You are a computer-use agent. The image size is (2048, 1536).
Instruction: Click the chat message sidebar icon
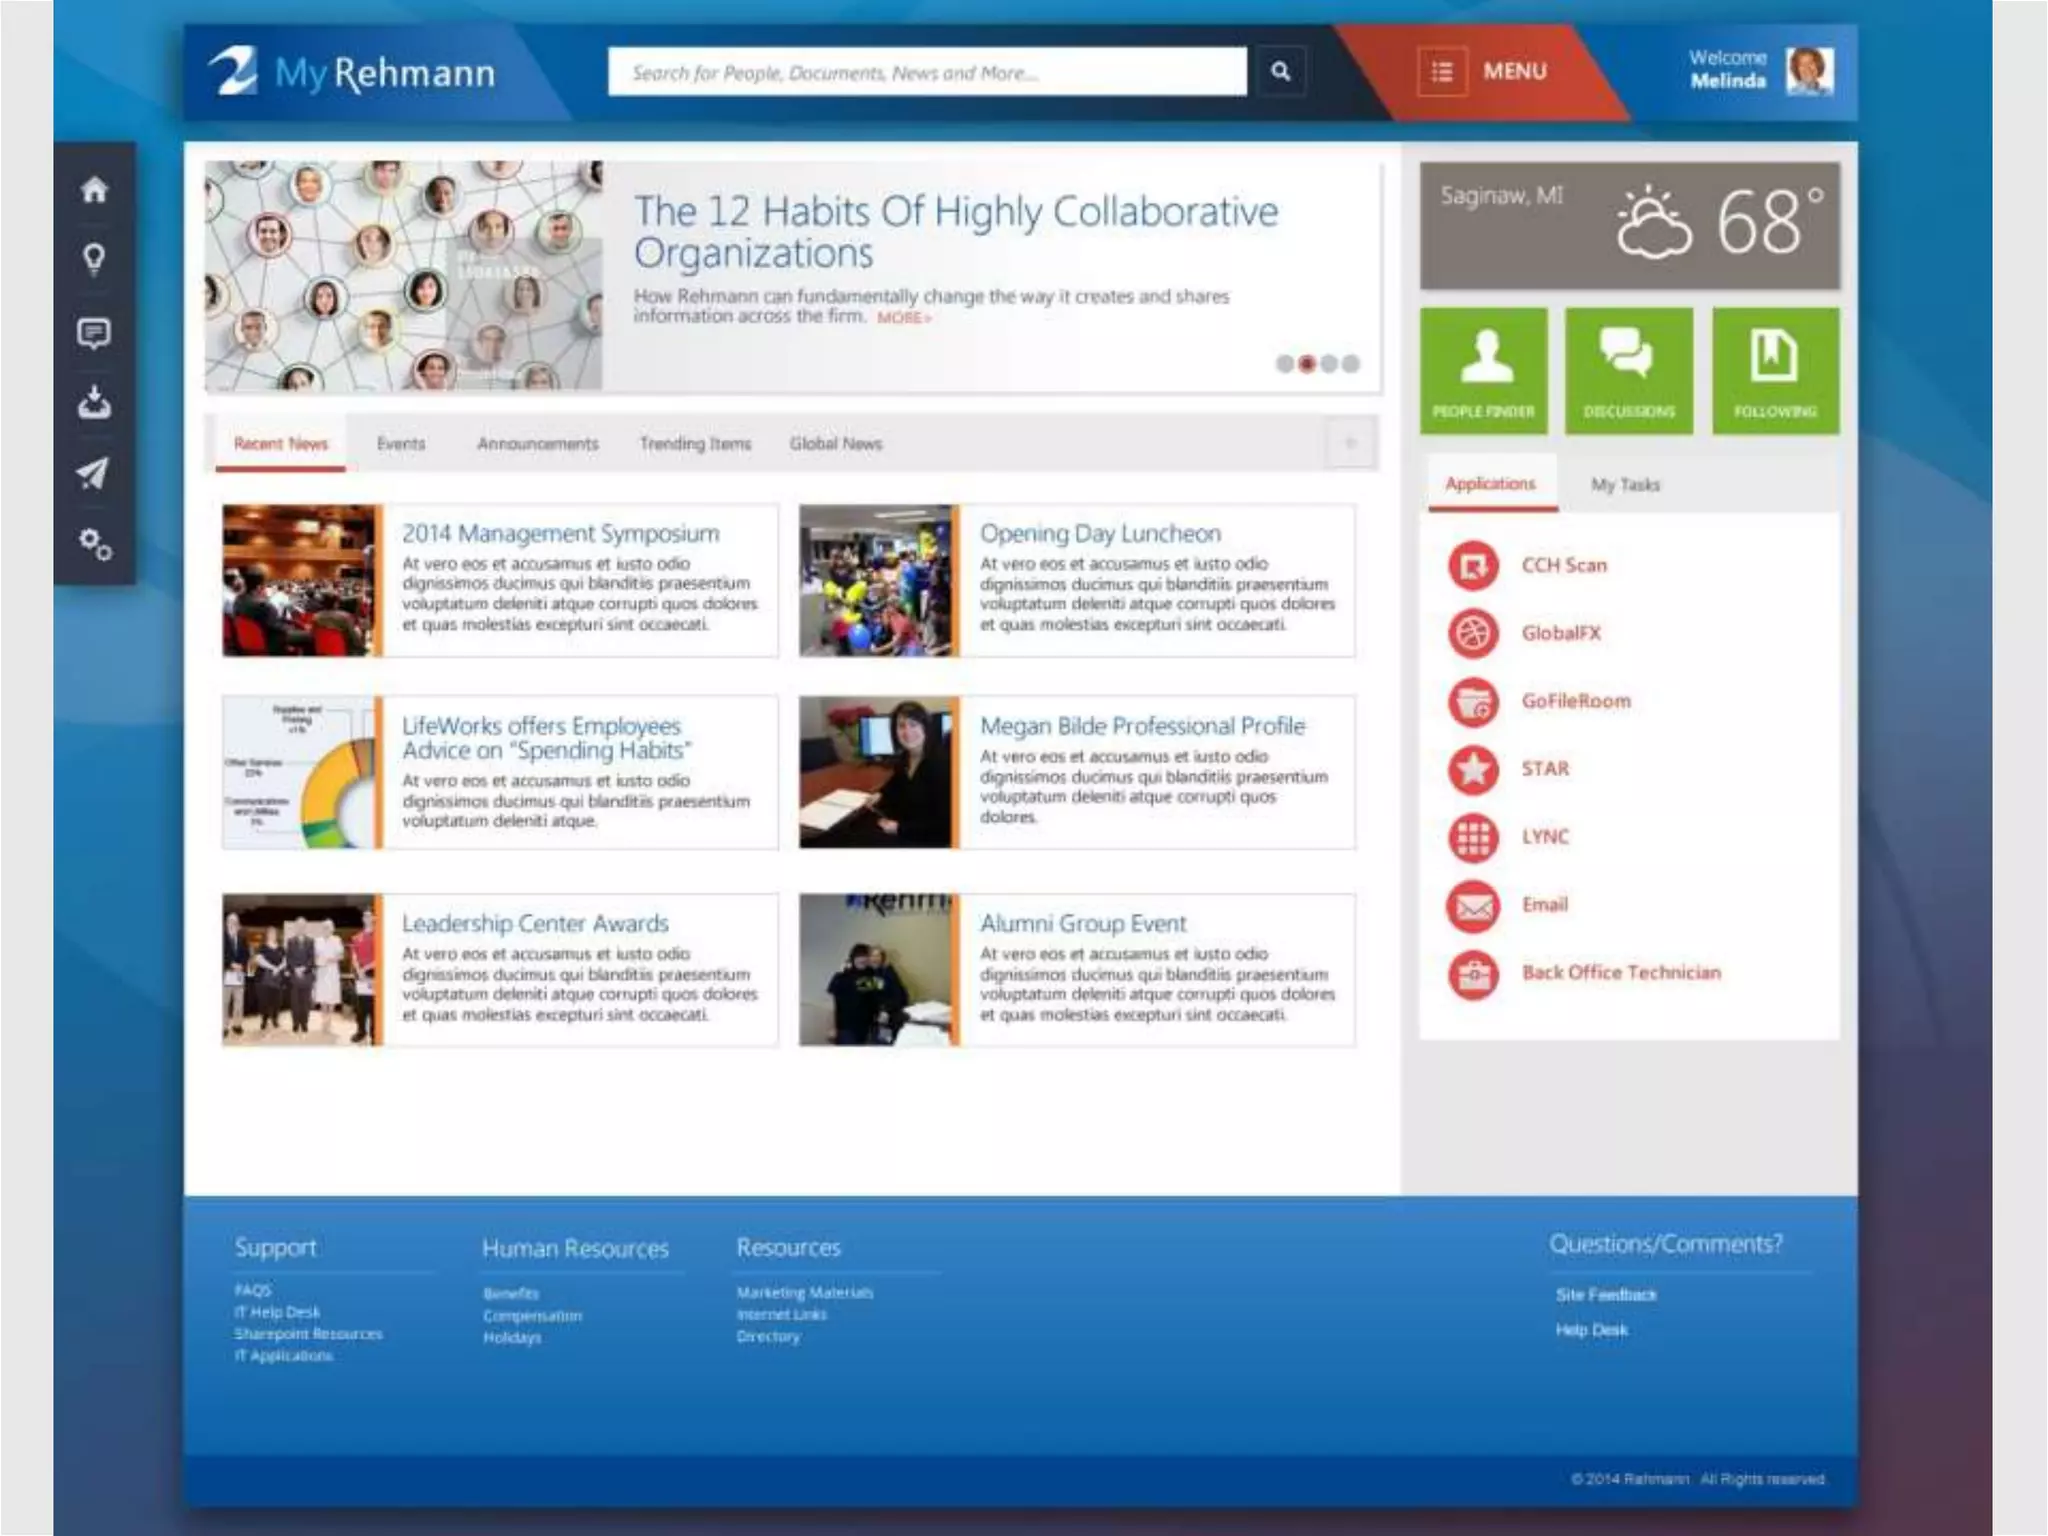pos(94,332)
